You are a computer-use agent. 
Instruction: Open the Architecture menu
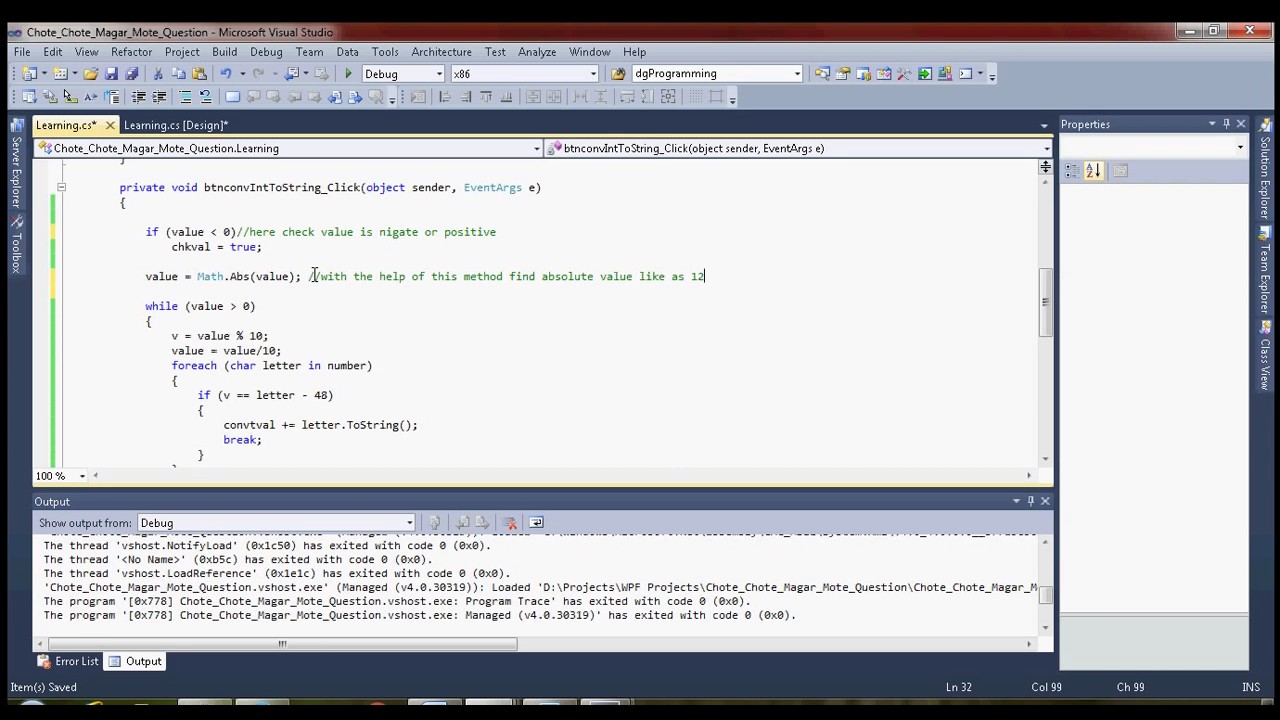[441, 52]
